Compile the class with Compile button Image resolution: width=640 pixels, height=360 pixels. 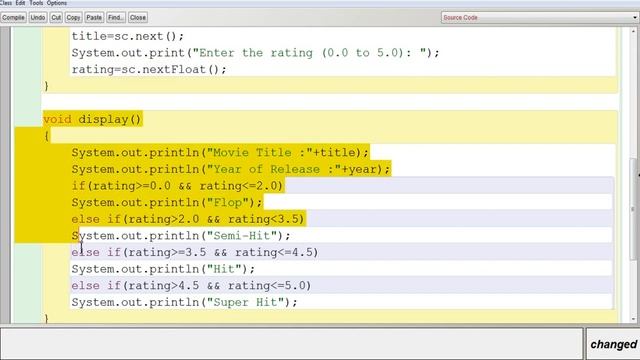point(13,18)
